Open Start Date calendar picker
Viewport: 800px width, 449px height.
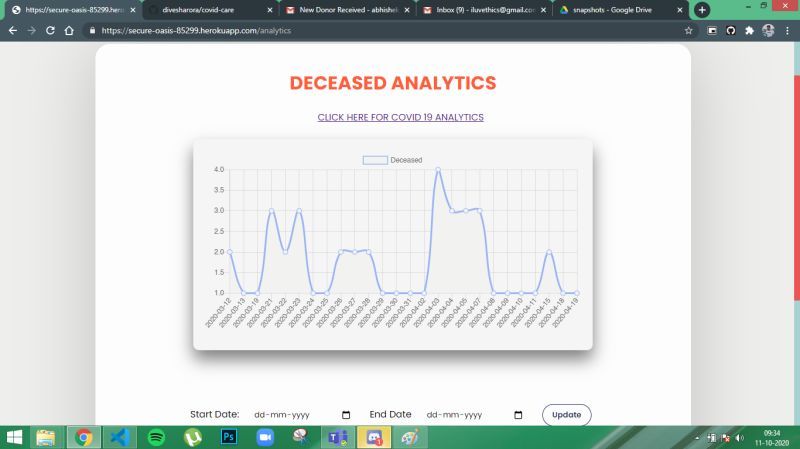346,415
